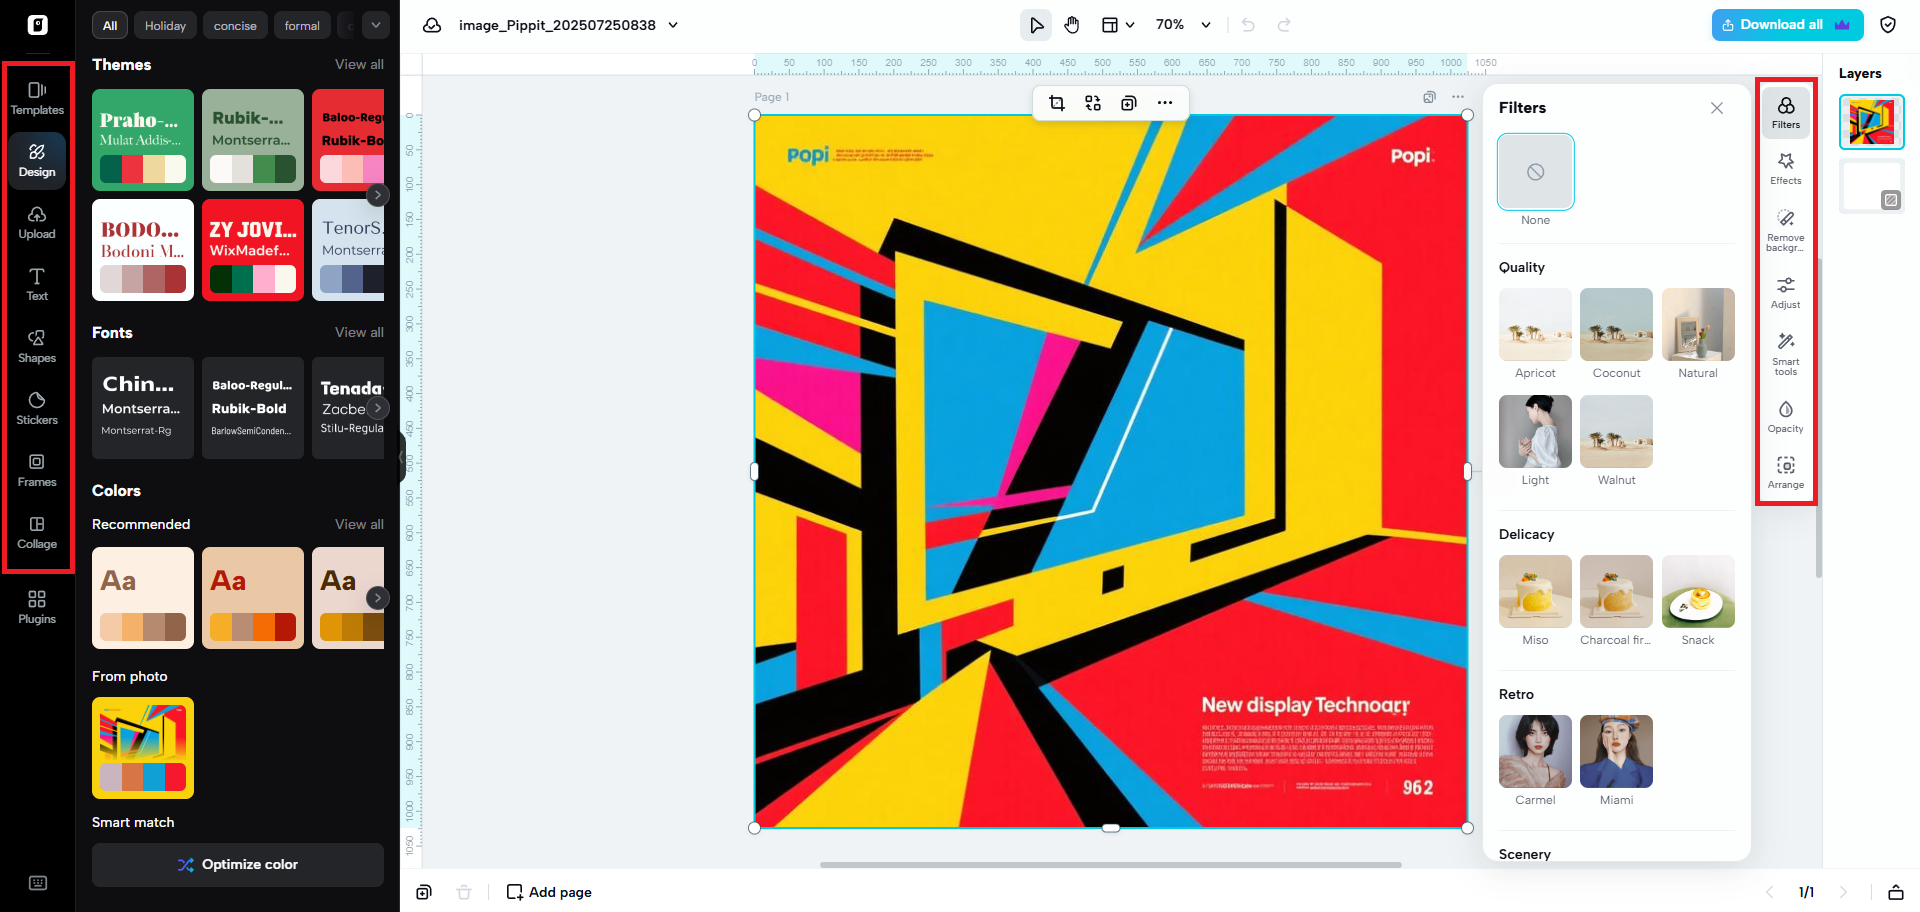Click the cloud save status icon
1920x912 pixels.
(x=432, y=25)
